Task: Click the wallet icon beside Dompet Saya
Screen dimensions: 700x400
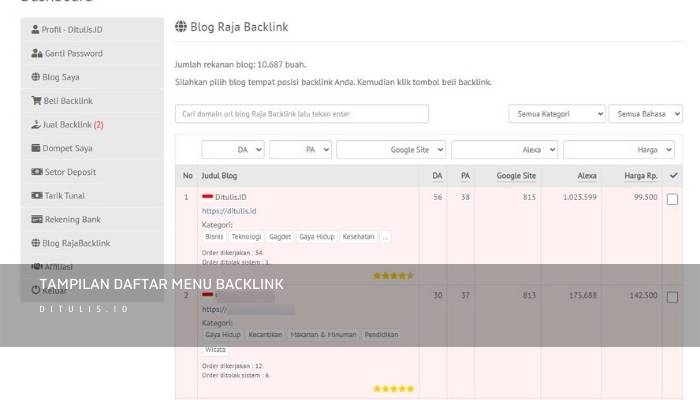Action: point(36,148)
